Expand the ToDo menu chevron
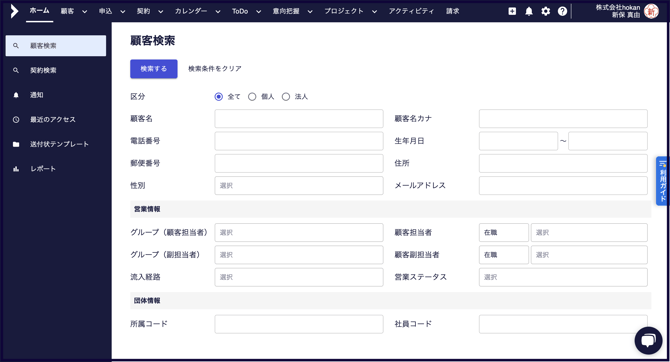This screenshot has width=670, height=362. click(x=259, y=12)
